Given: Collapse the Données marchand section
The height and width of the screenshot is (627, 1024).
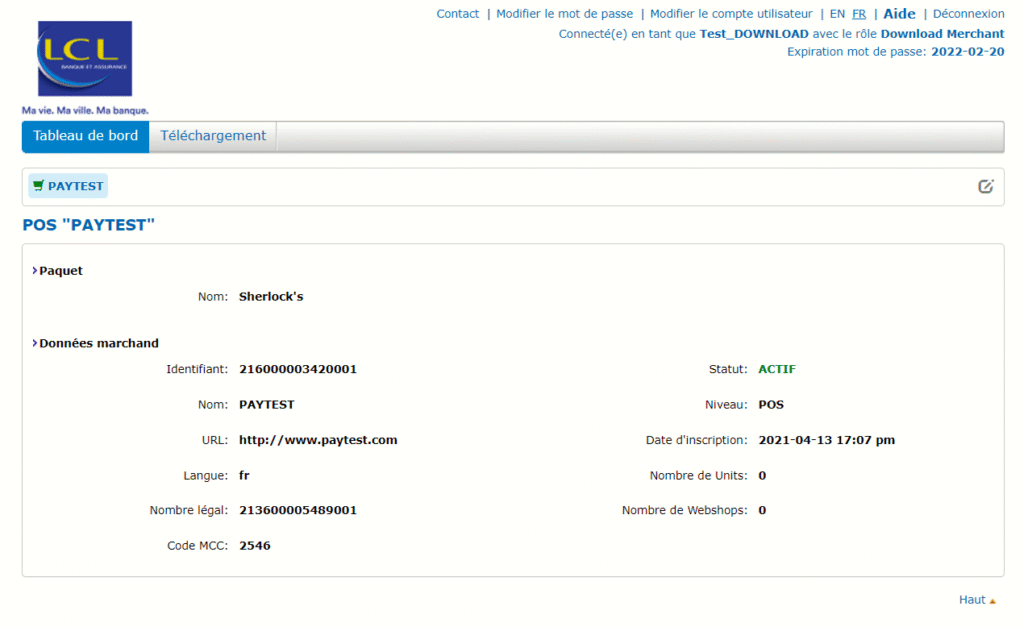Looking at the screenshot, I should coord(97,342).
